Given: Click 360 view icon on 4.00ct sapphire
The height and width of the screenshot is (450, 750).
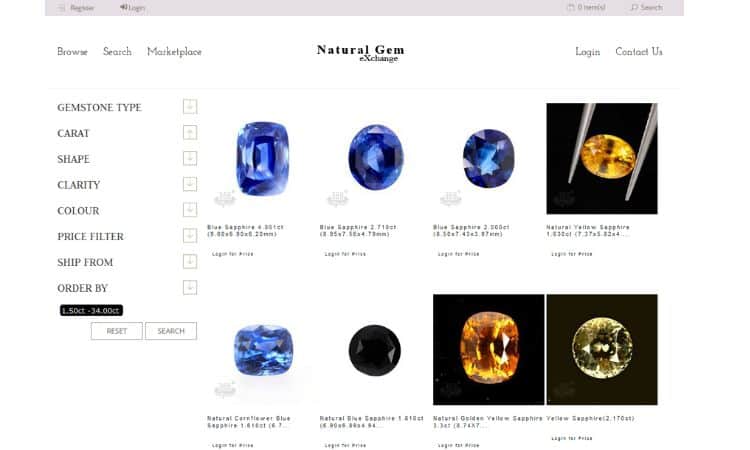Looking at the screenshot, I should coord(224,198).
